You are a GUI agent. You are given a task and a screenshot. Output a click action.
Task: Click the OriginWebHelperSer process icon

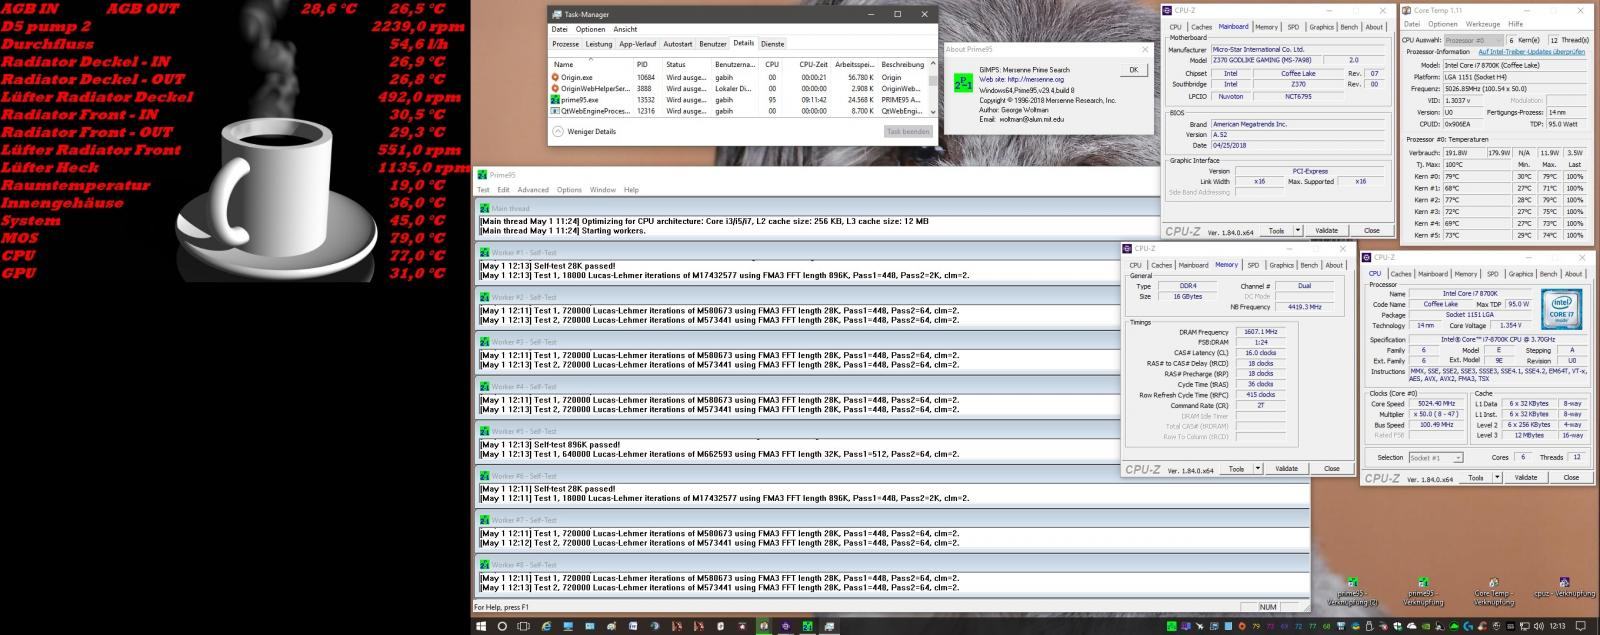[x=555, y=88]
